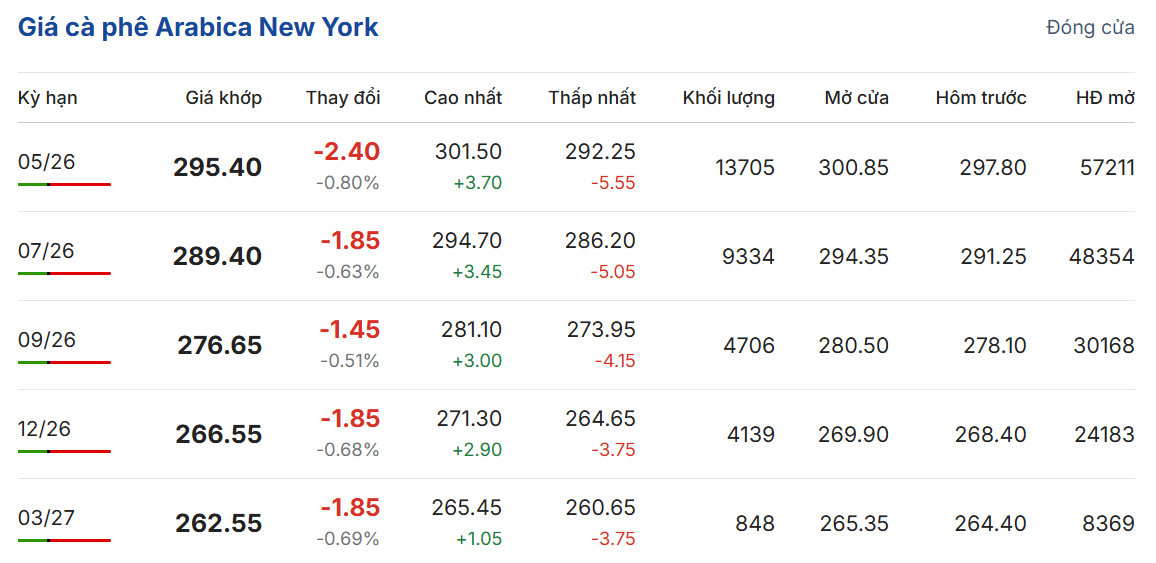Click the -2.40 change value
Image resolution: width=1156 pixels, height=563 pixels.
coord(347,152)
